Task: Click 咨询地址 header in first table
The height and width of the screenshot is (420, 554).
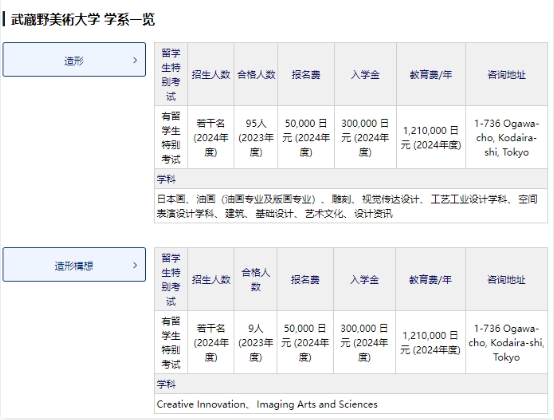Action: coord(507,75)
